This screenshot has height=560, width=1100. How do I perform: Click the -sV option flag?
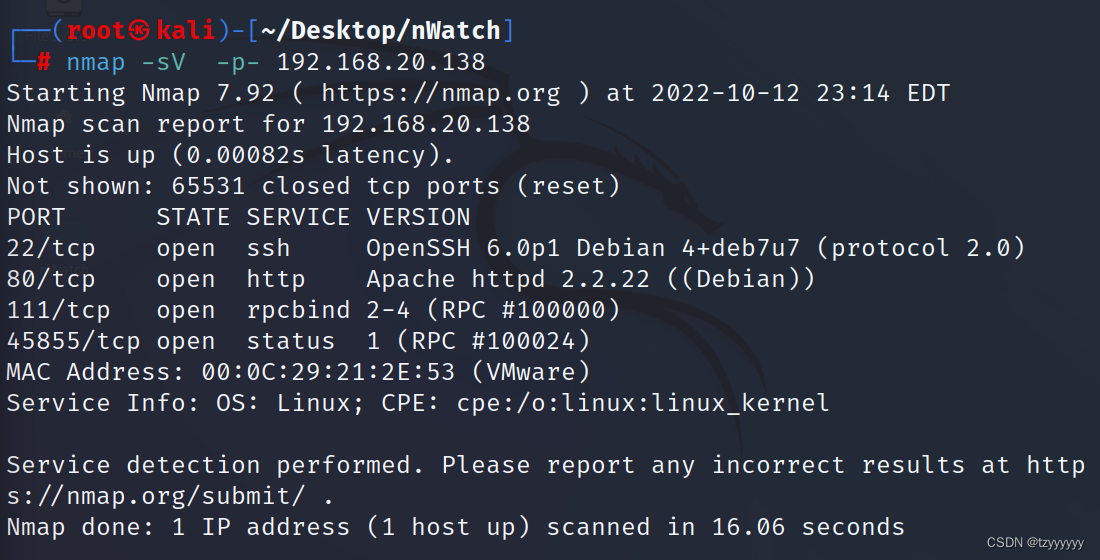(x=163, y=62)
